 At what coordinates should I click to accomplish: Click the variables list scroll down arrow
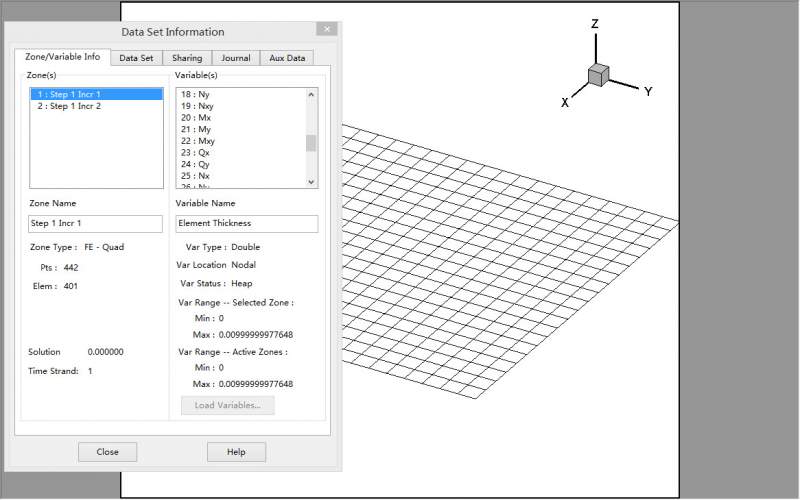coord(311,182)
